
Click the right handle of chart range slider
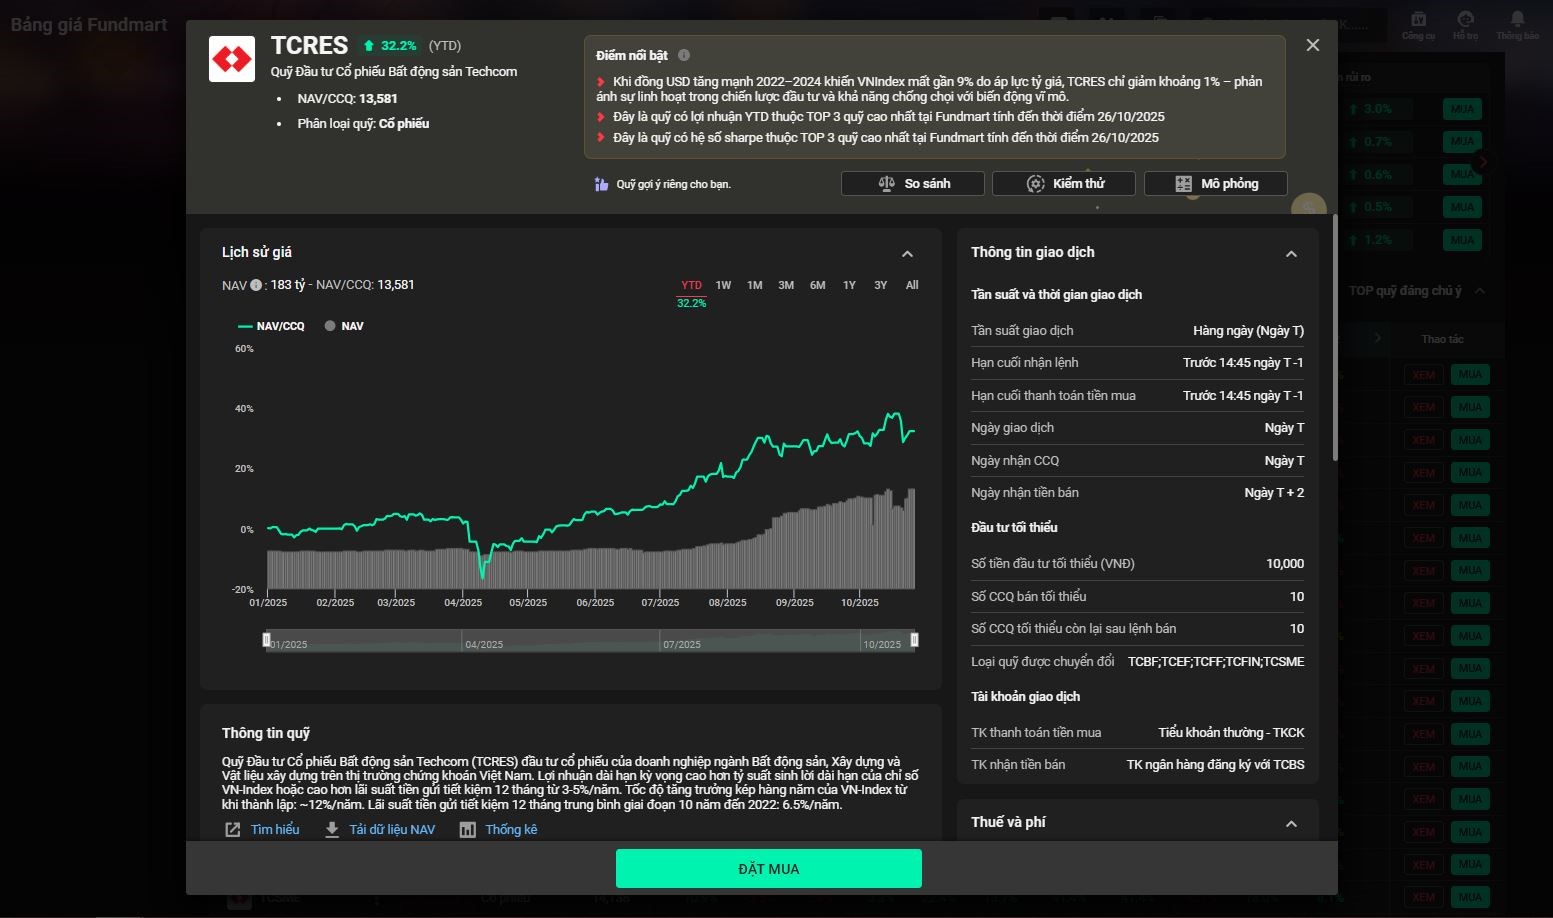point(914,640)
